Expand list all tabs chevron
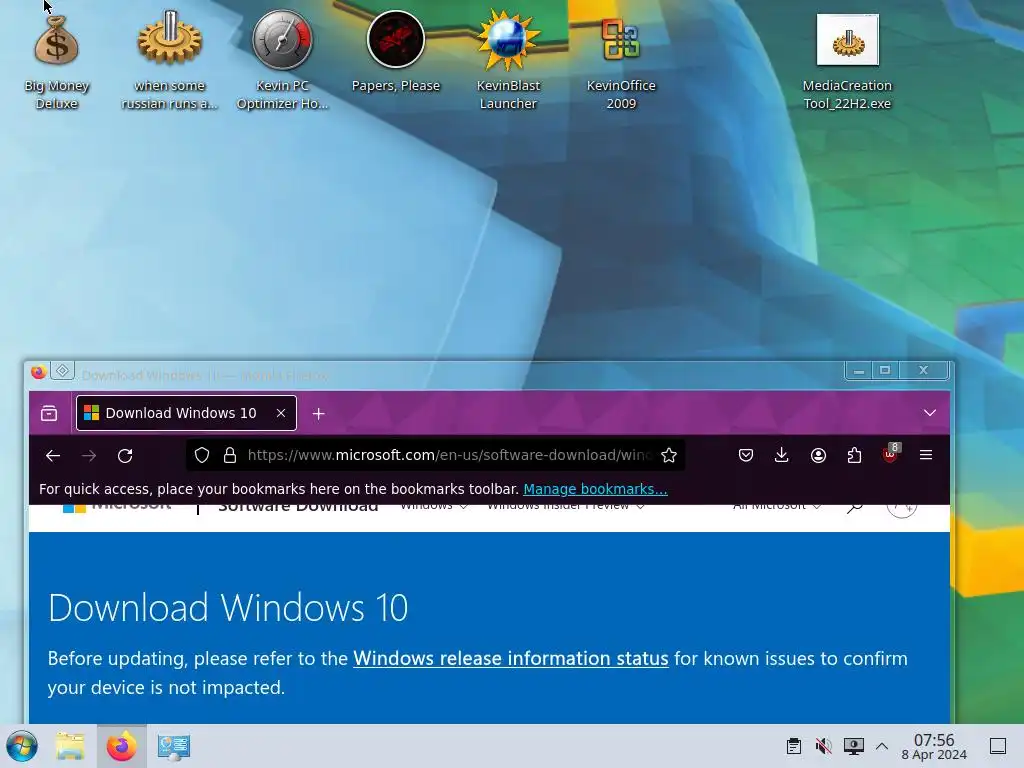Screen dimensions: 1024x768 coord(930,413)
